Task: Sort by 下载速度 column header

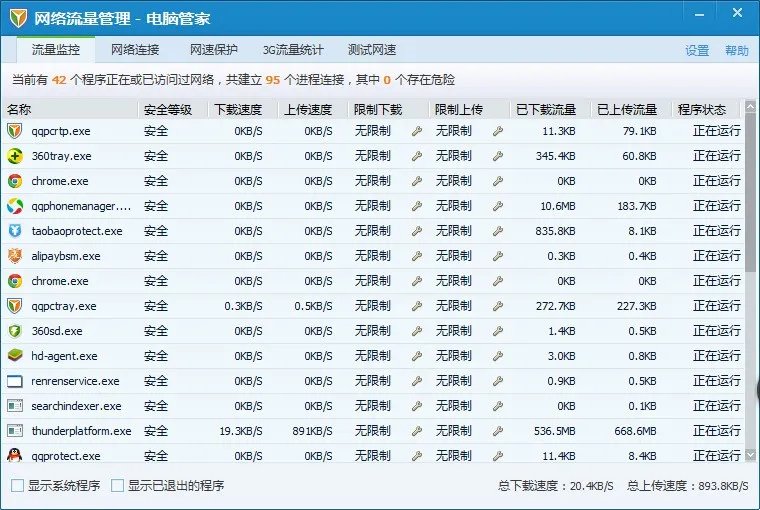Action: tap(243, 110)
